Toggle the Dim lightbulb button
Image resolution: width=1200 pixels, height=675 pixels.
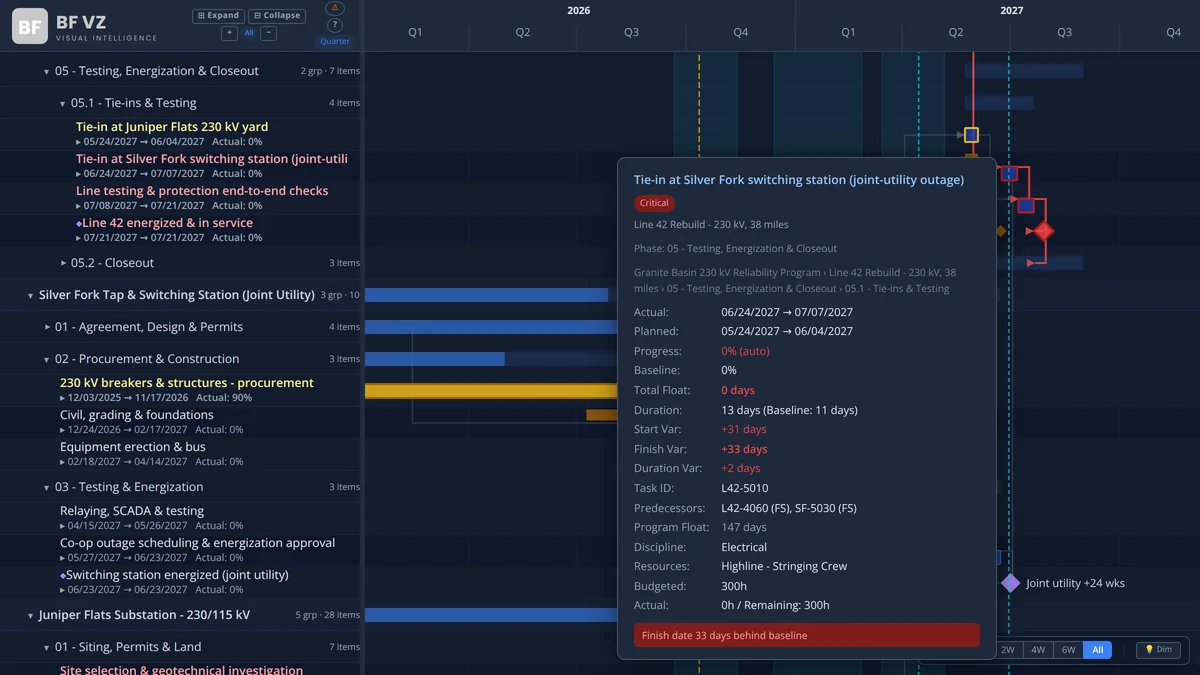pos(1158,650)
